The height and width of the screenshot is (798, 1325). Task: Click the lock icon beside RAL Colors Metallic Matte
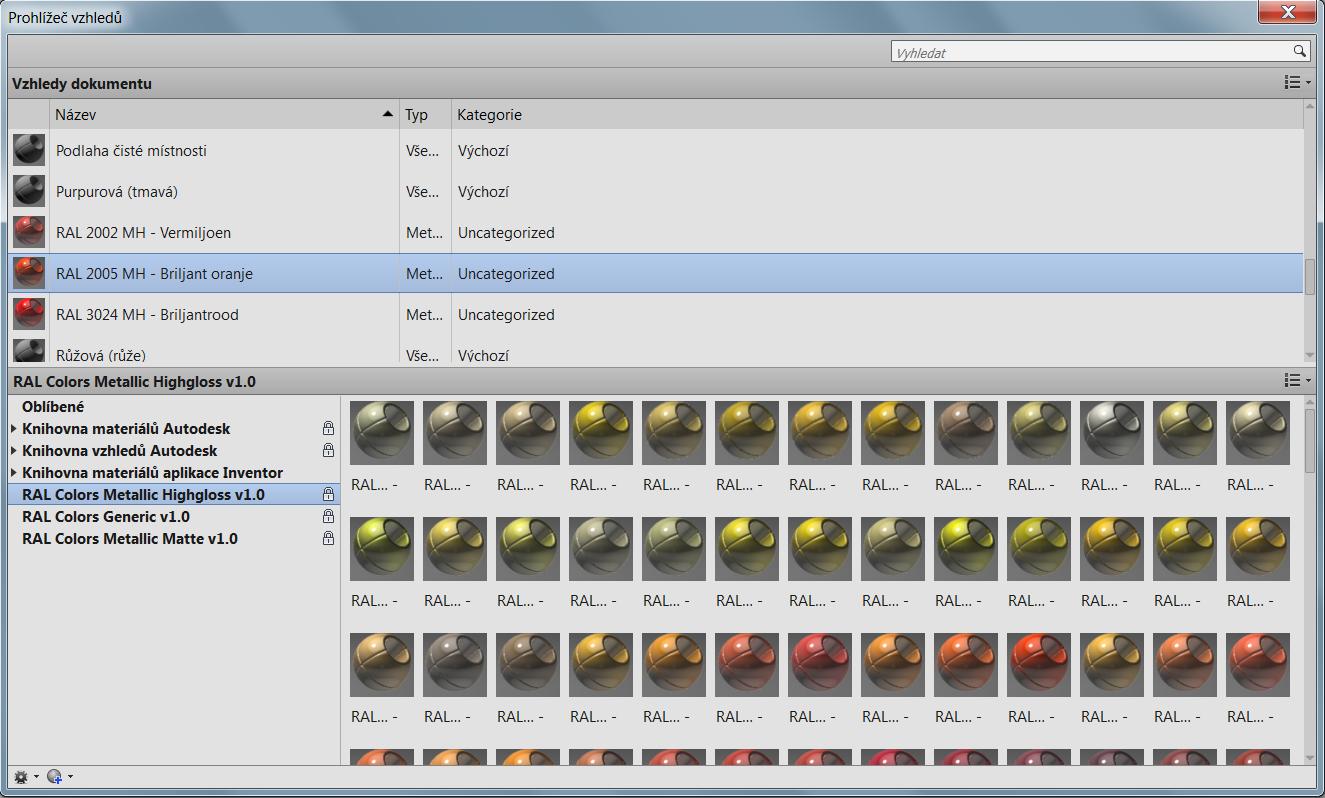tap(328, 538)
